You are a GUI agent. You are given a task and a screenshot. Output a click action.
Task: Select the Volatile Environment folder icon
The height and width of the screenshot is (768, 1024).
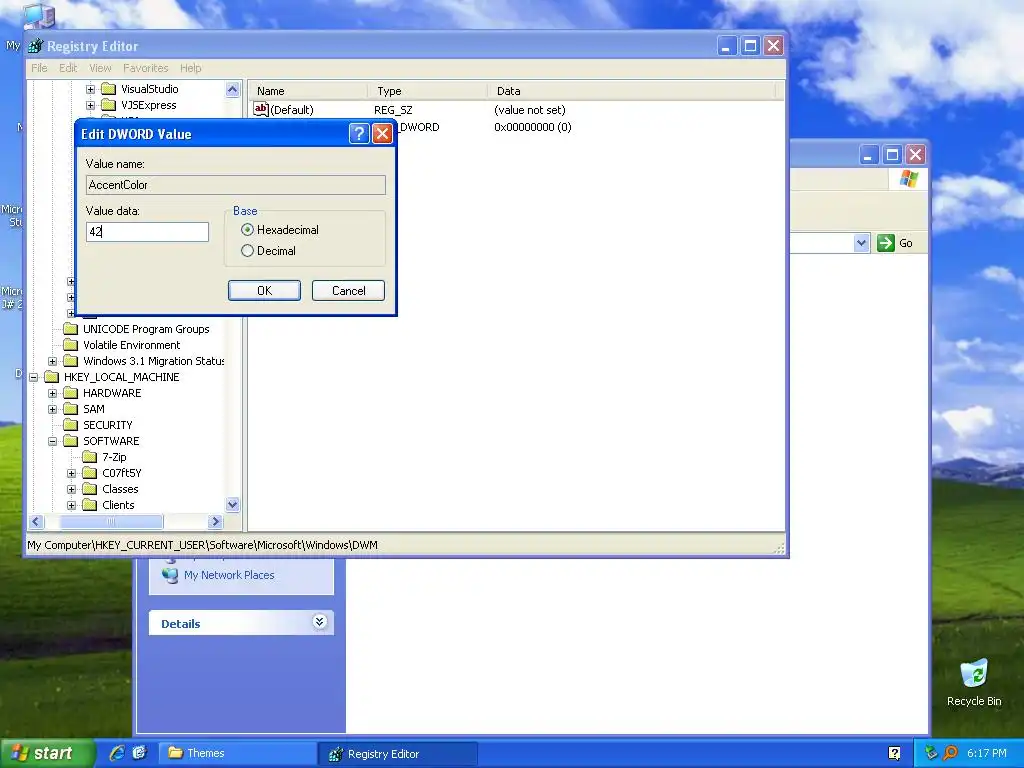(71, 345)
